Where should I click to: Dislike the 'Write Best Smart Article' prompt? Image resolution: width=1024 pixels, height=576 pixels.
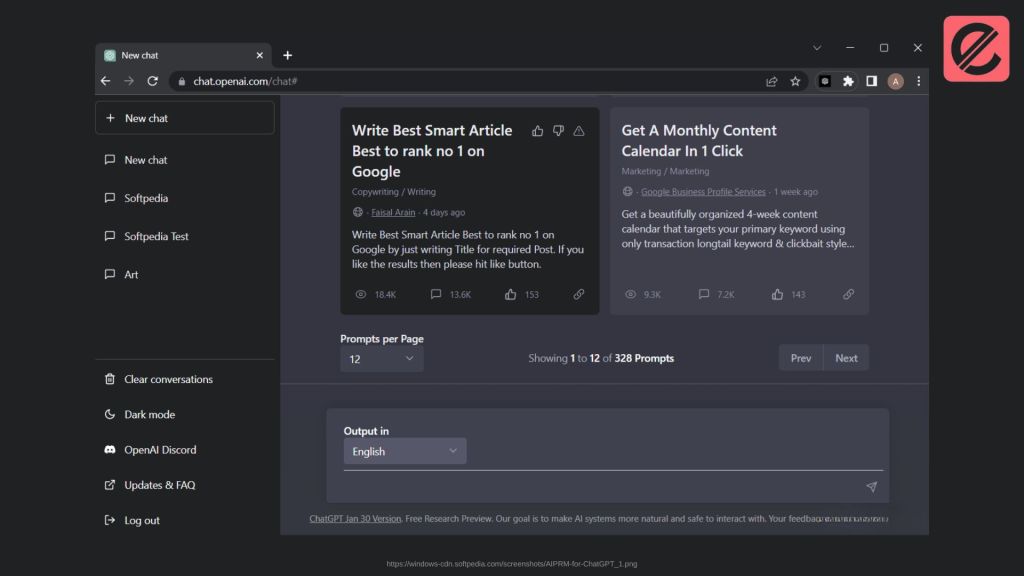tap(558, 131)
